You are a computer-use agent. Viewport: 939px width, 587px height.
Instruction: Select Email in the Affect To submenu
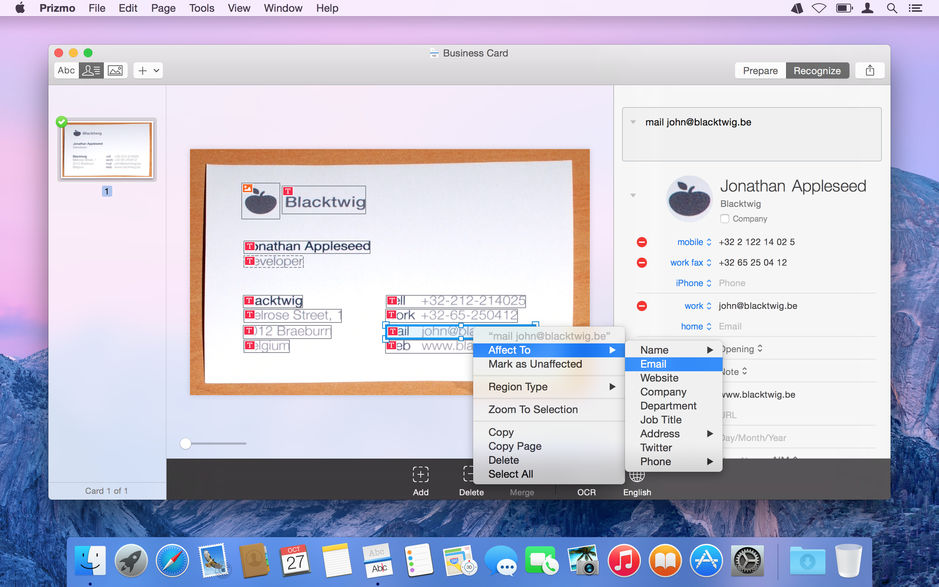(x=653, y=364)
